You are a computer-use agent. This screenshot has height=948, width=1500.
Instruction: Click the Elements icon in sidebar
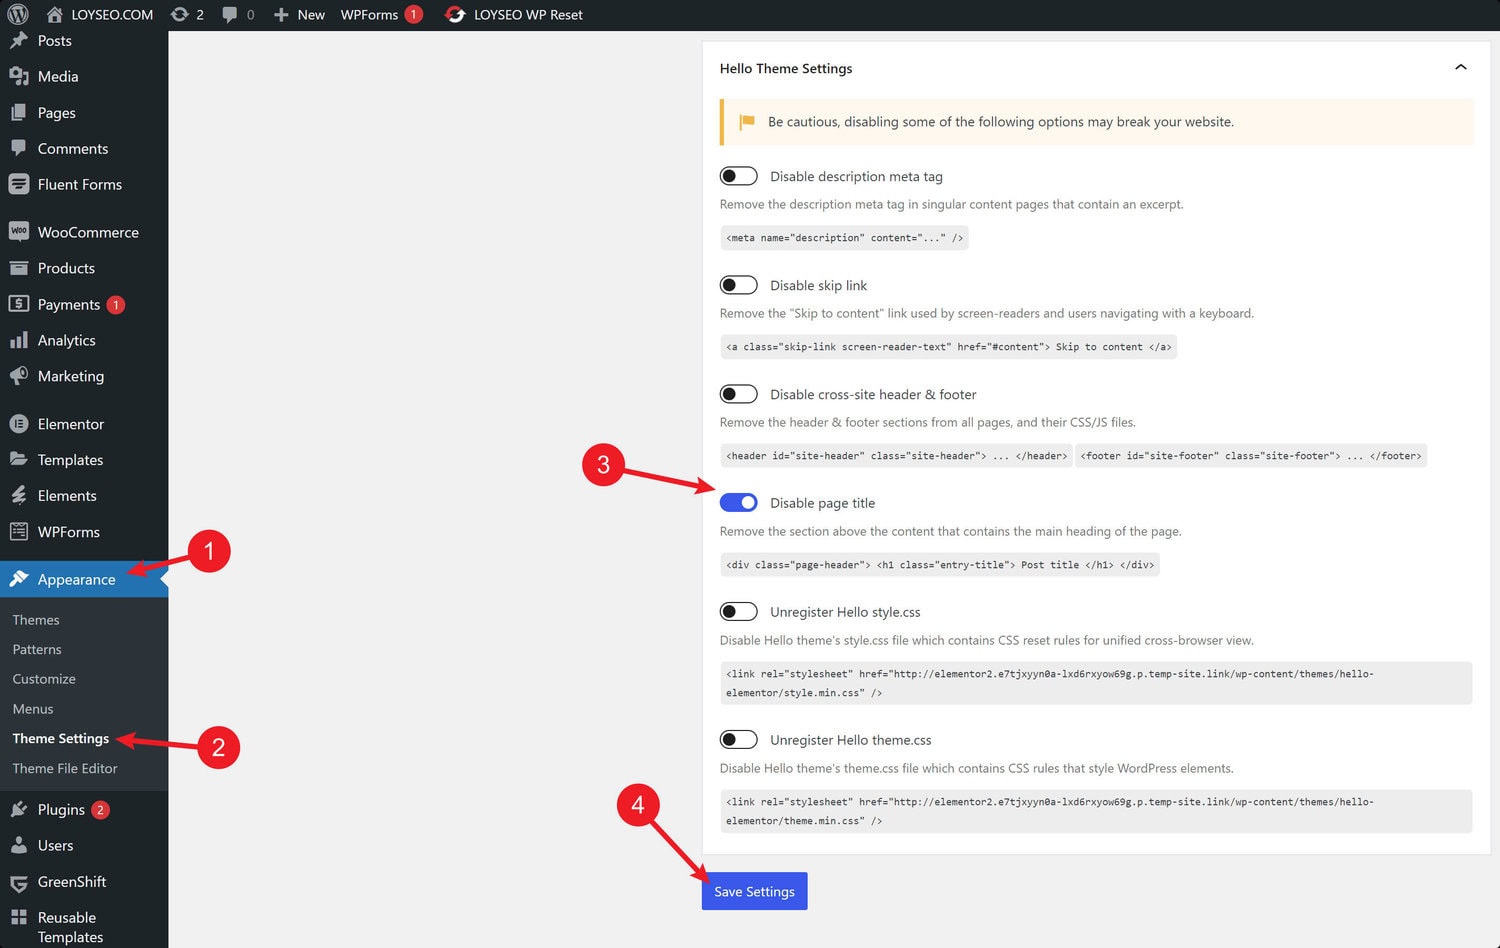point(19,496)
